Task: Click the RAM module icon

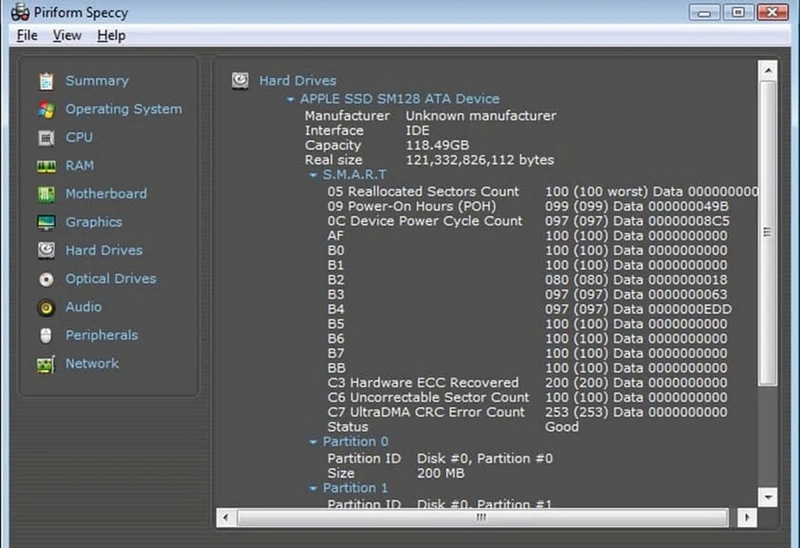Action: pyautogui.click(x=46, y=166)
